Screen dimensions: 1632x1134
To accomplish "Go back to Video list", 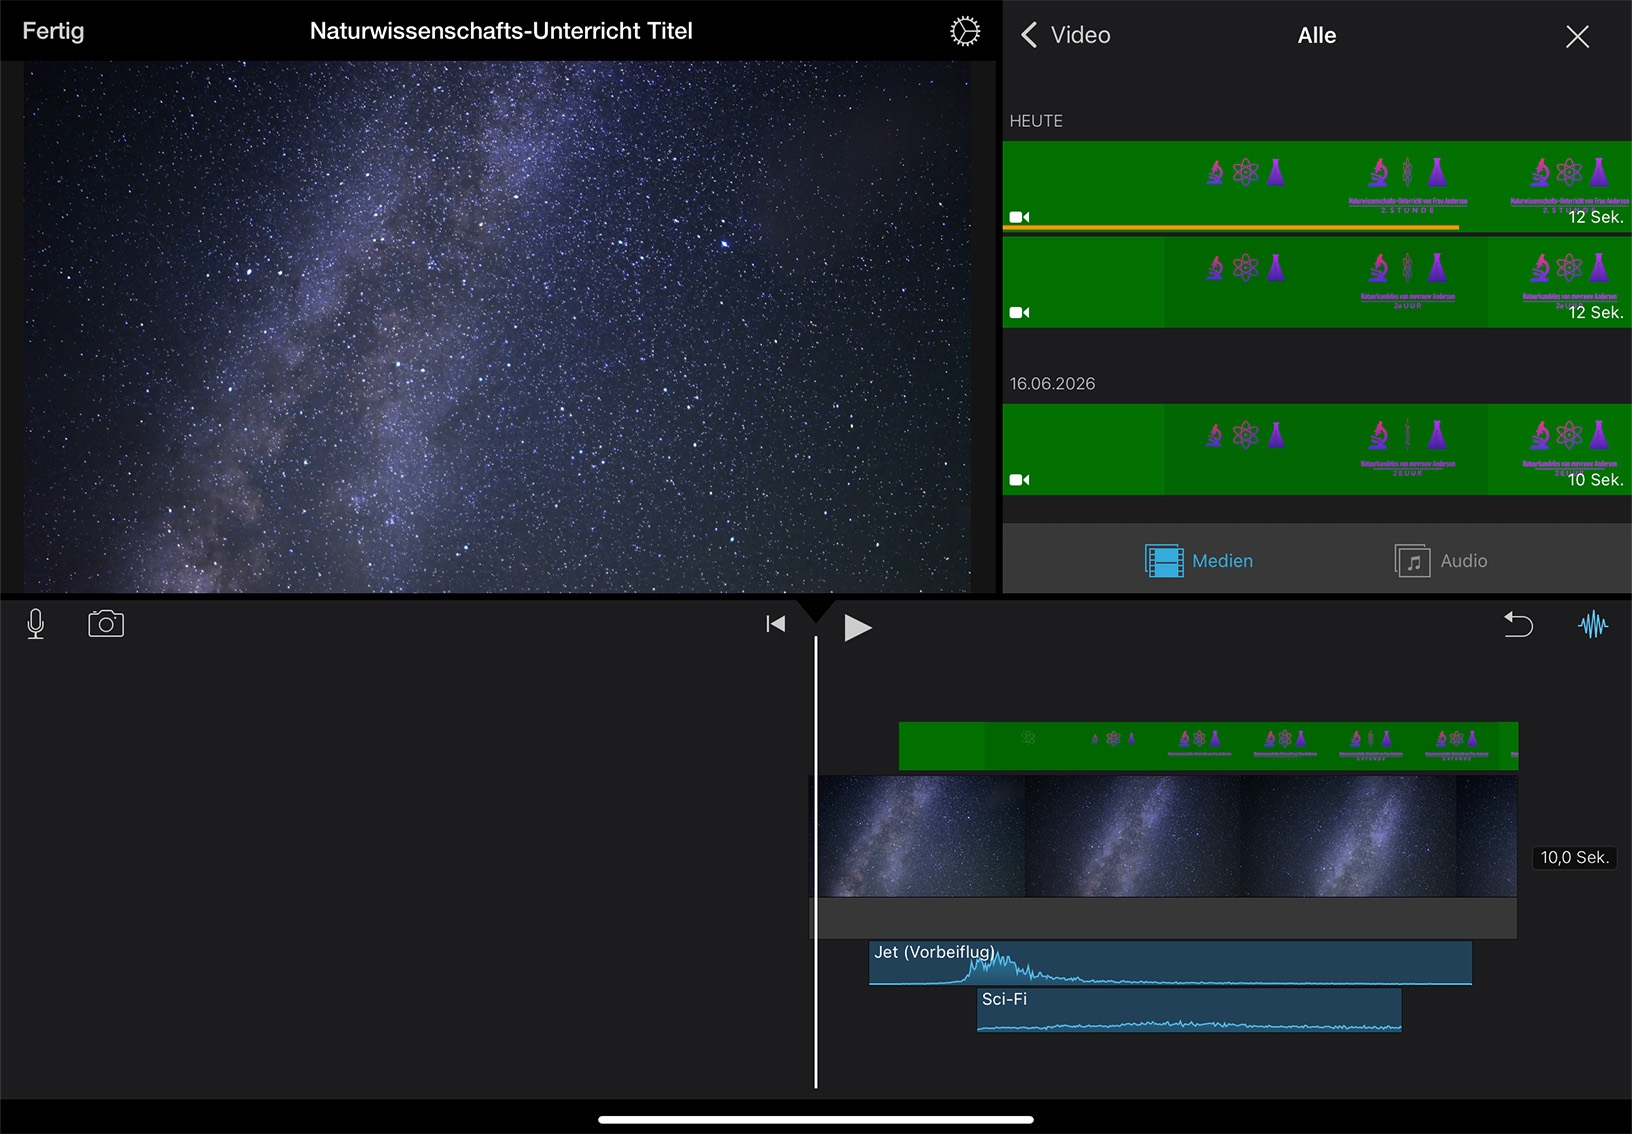I will [1065, 35].
